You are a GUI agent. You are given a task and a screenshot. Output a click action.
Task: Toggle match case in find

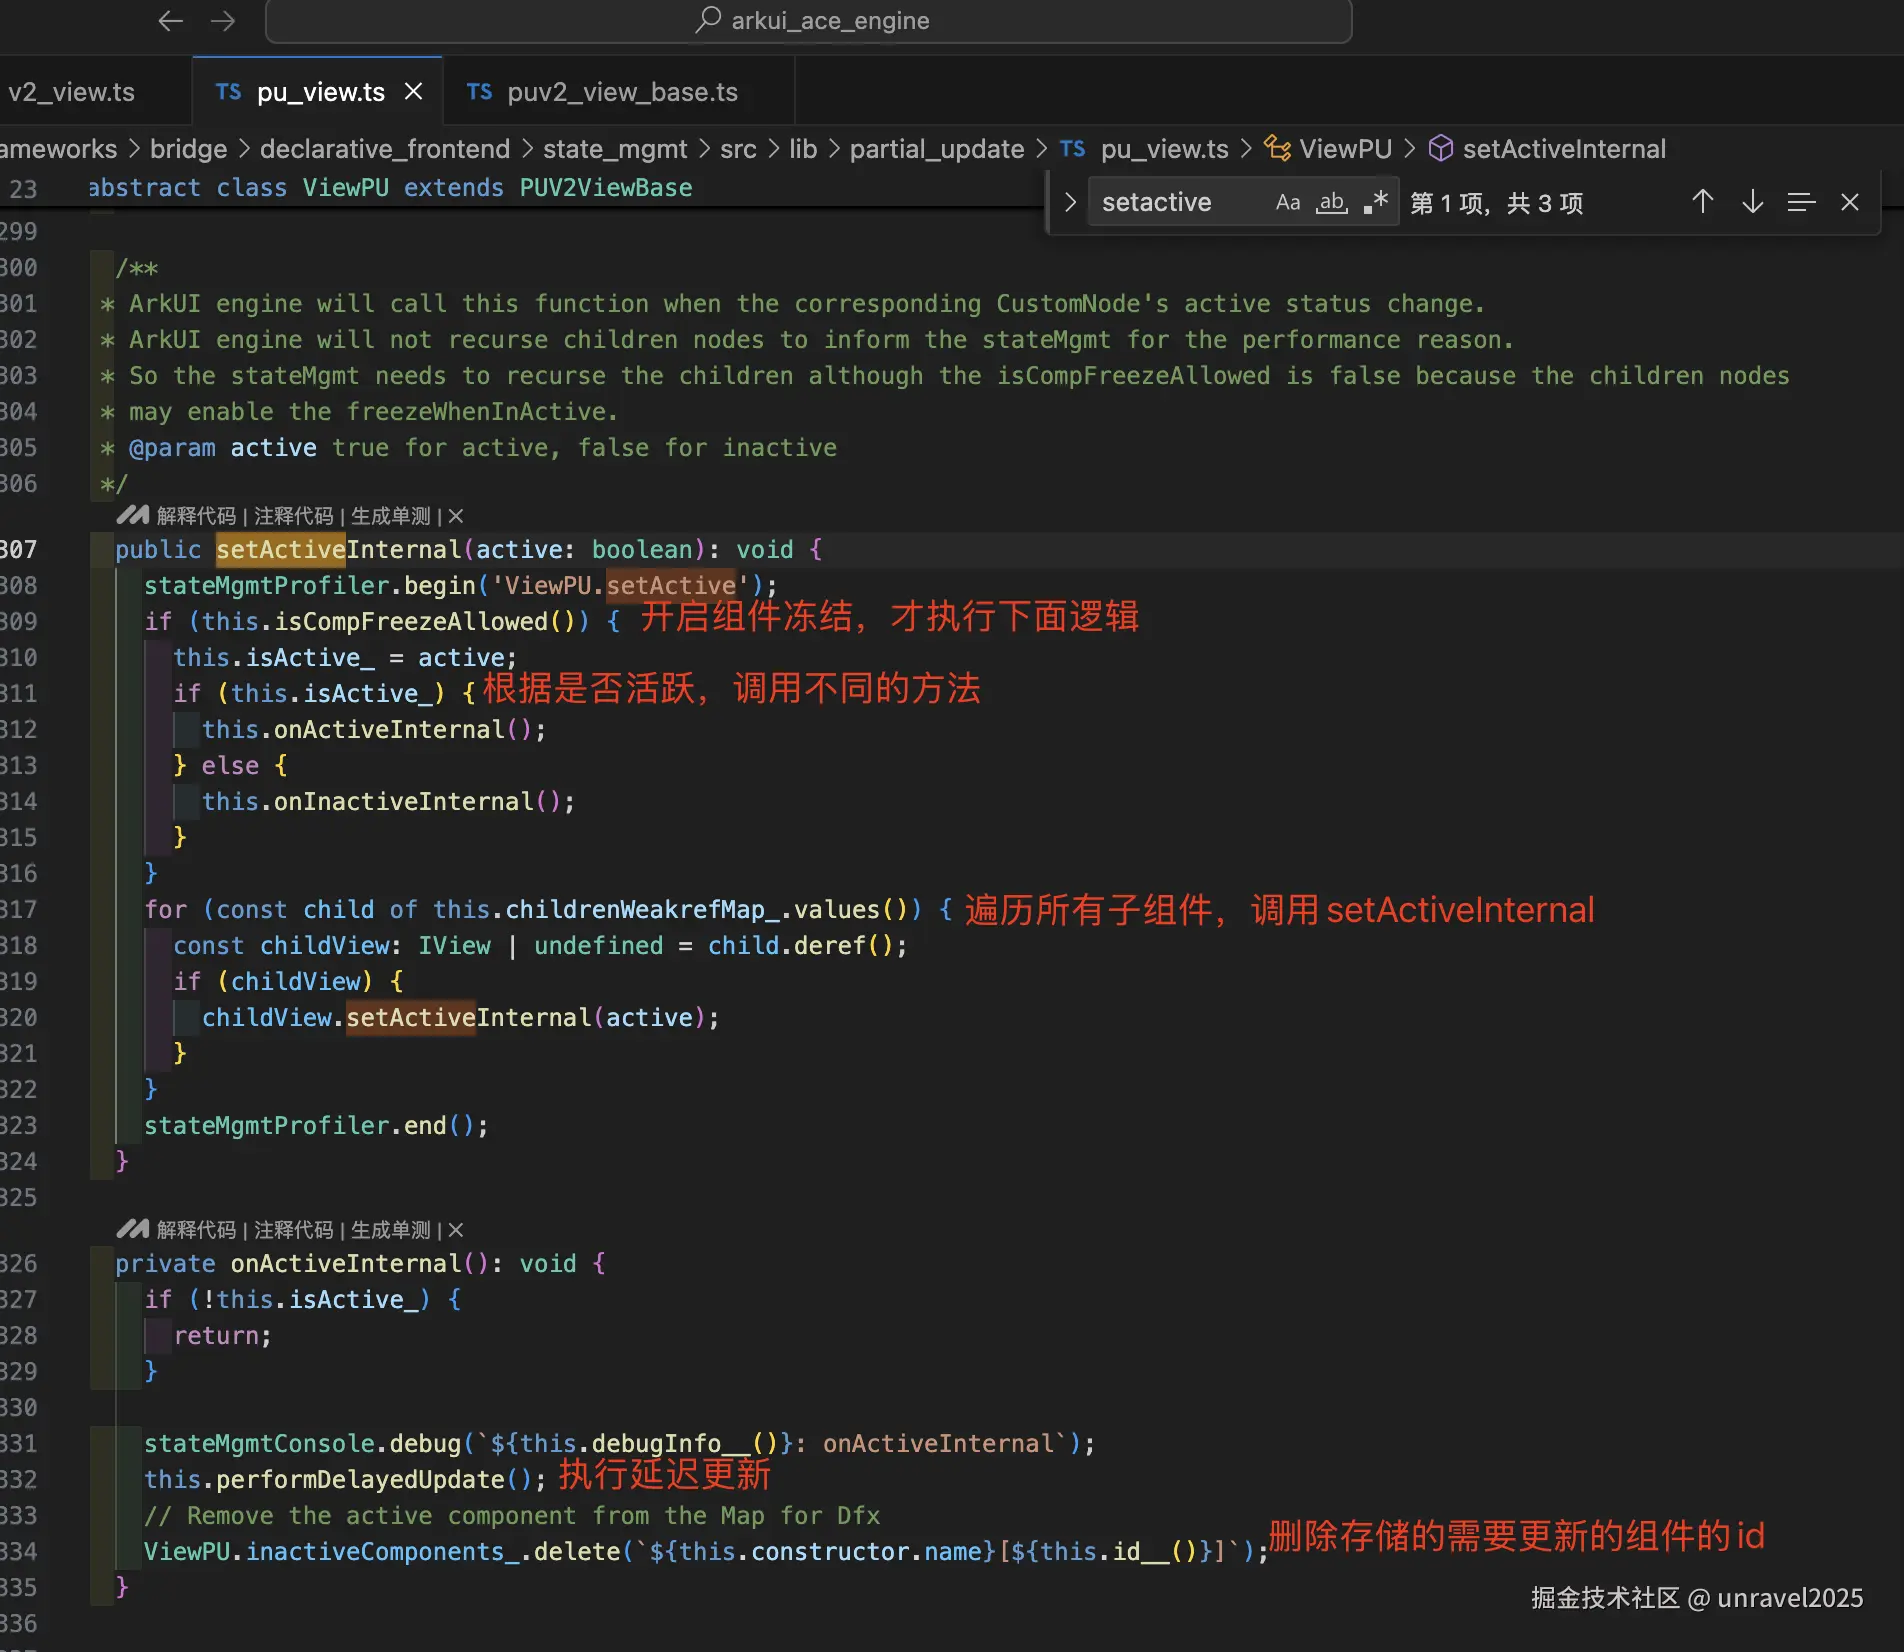1287,202
